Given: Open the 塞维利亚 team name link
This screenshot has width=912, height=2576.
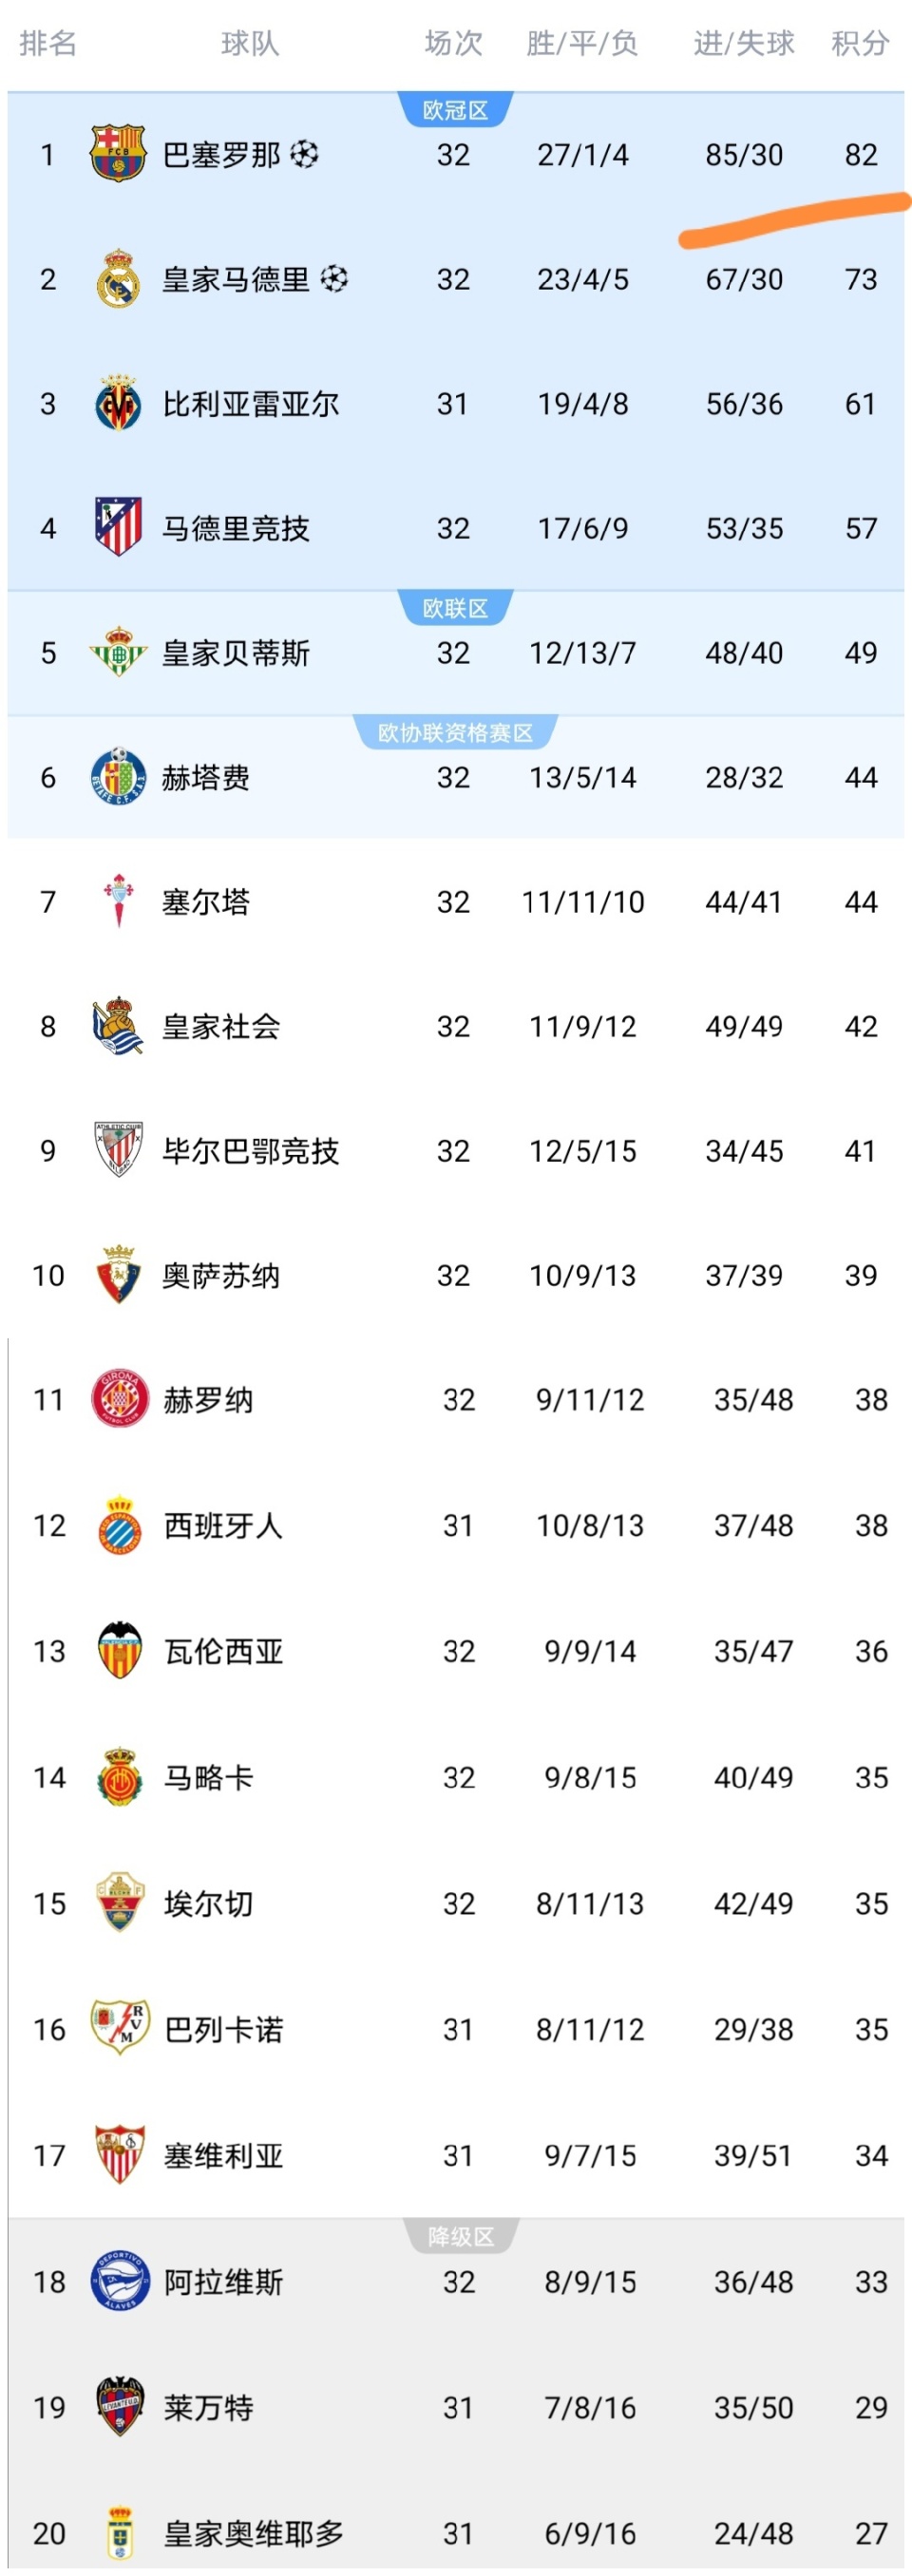Looking at the screenshot, I should (x=224, y=2155).
